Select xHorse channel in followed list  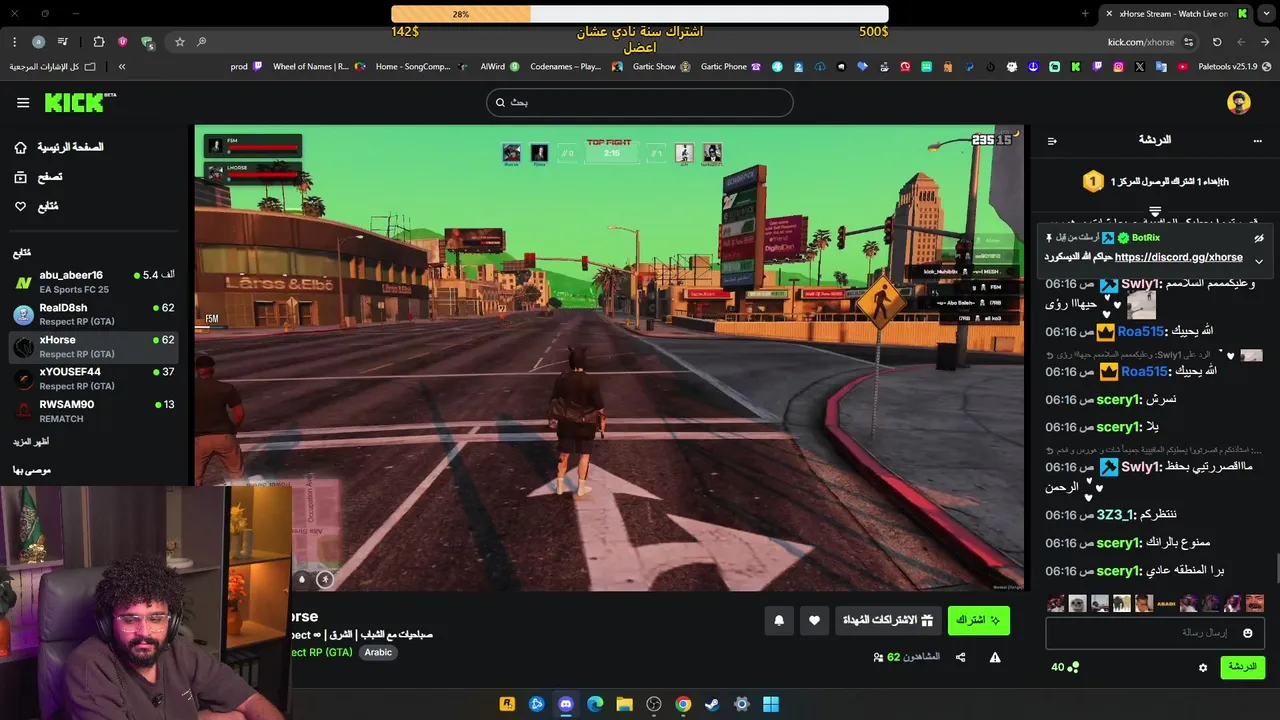click(x=95, y=346)
